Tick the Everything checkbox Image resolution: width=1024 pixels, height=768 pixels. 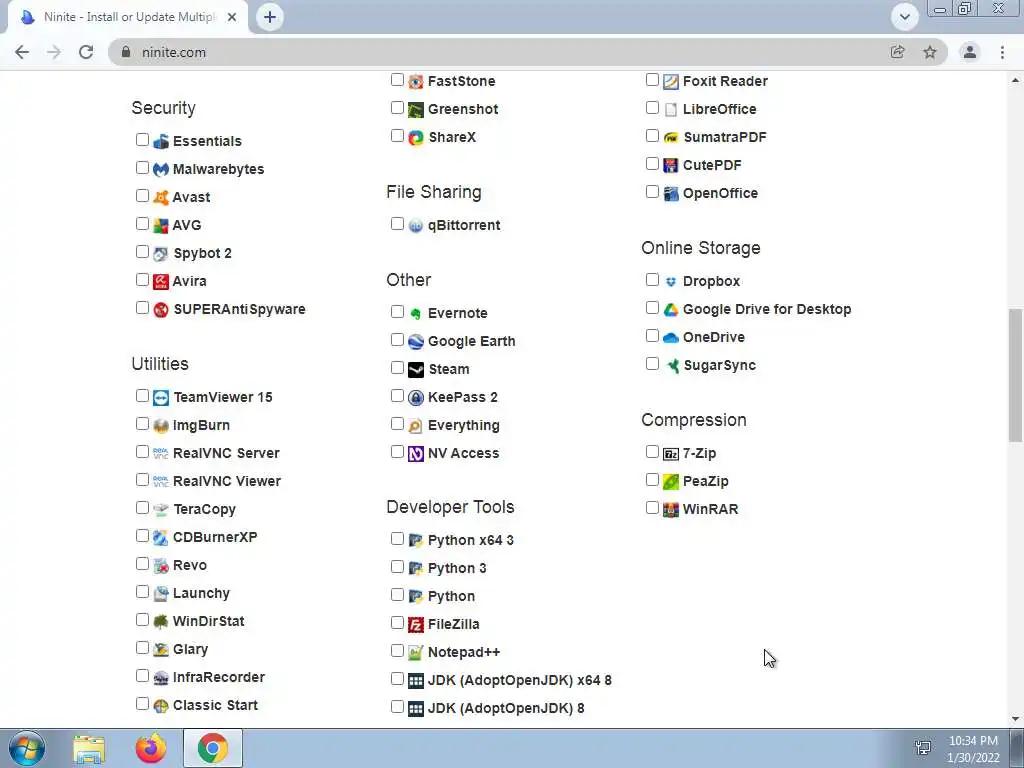(397, 423)
